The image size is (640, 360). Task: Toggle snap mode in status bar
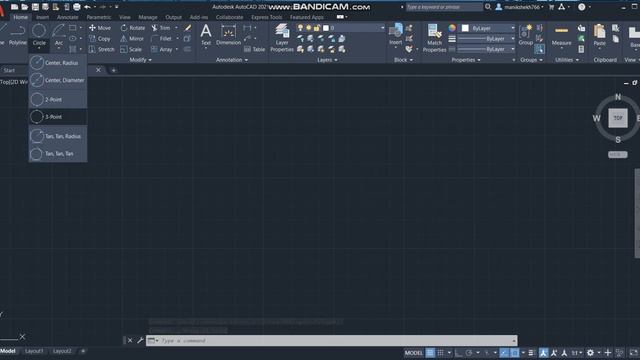coord(440,353)
